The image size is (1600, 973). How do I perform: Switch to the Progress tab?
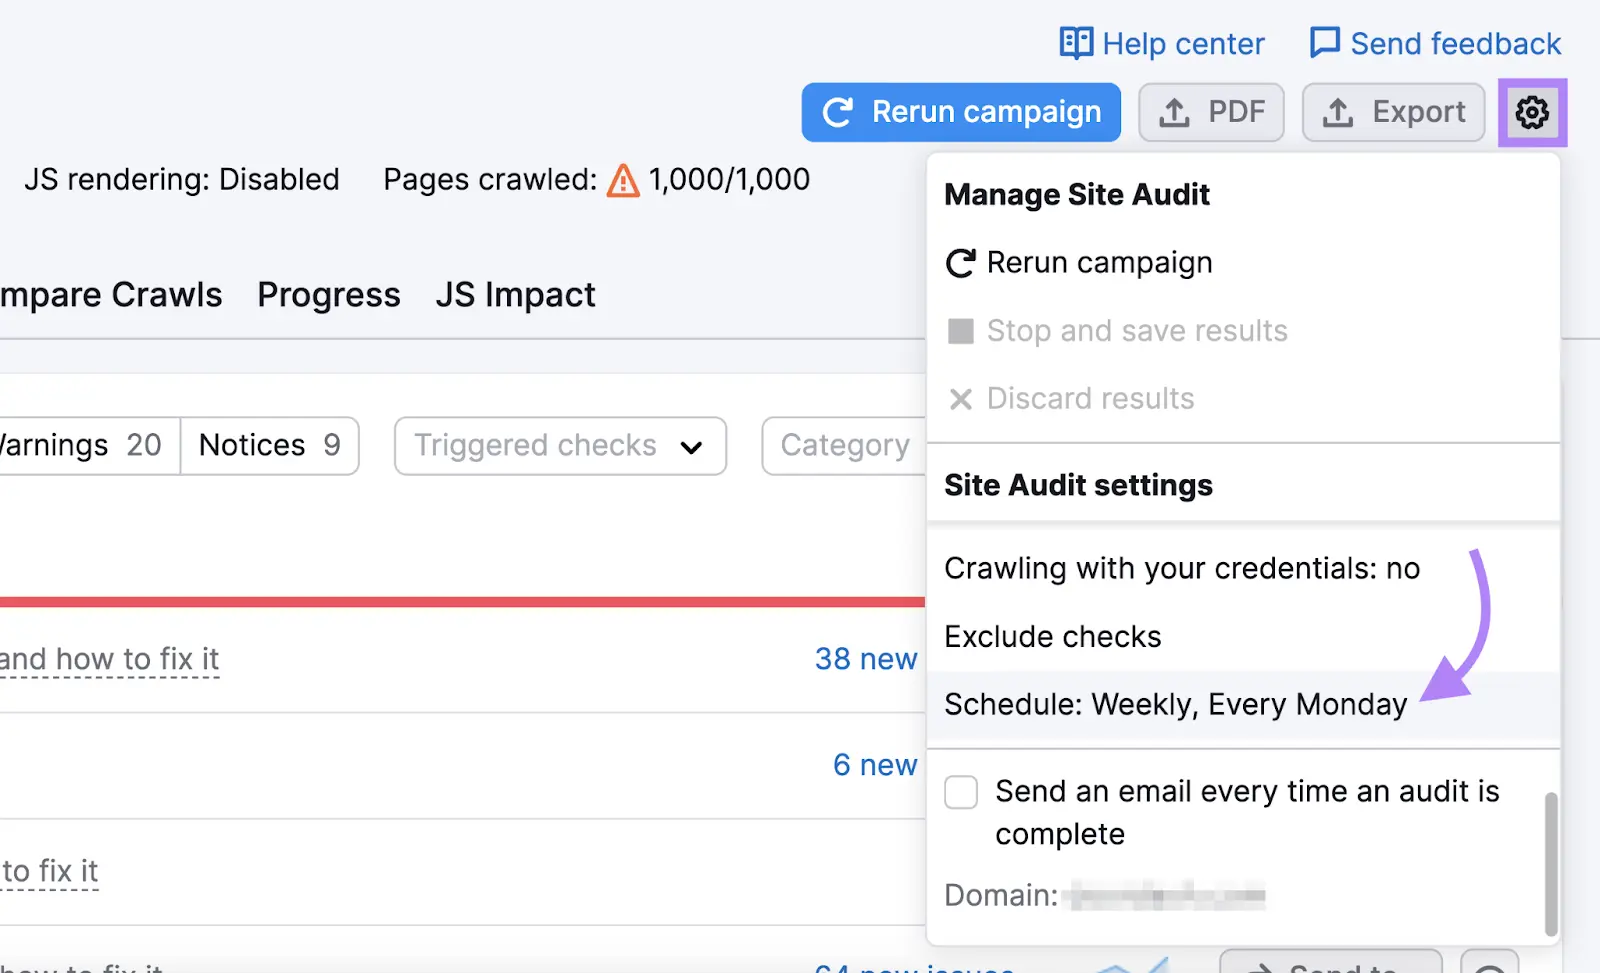point(328,294)
